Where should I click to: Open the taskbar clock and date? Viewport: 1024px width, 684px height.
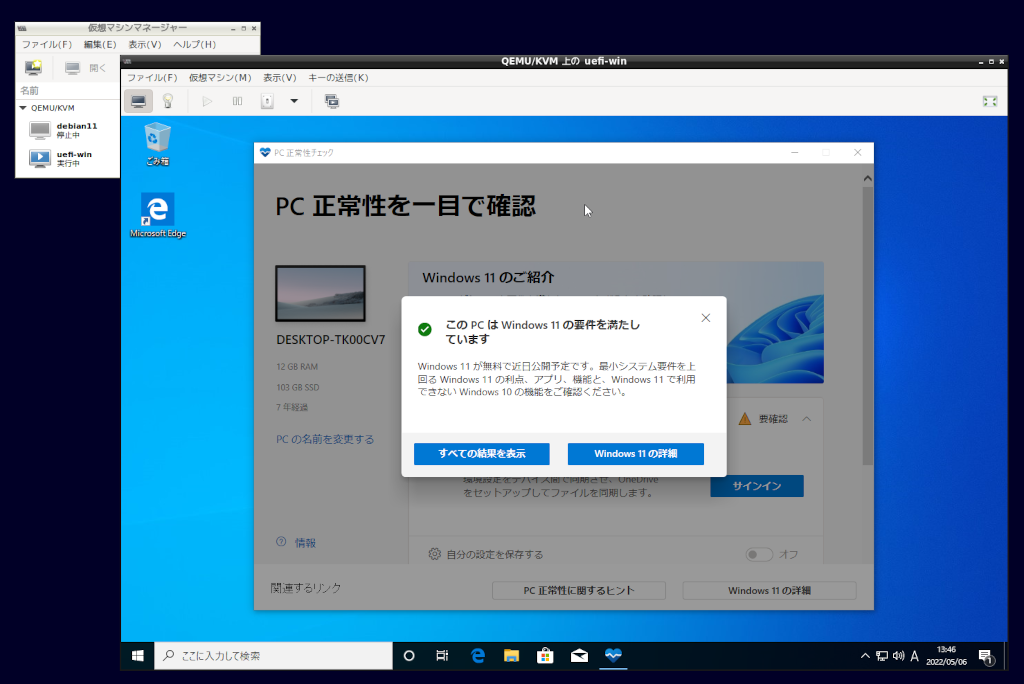pos(946,656)
